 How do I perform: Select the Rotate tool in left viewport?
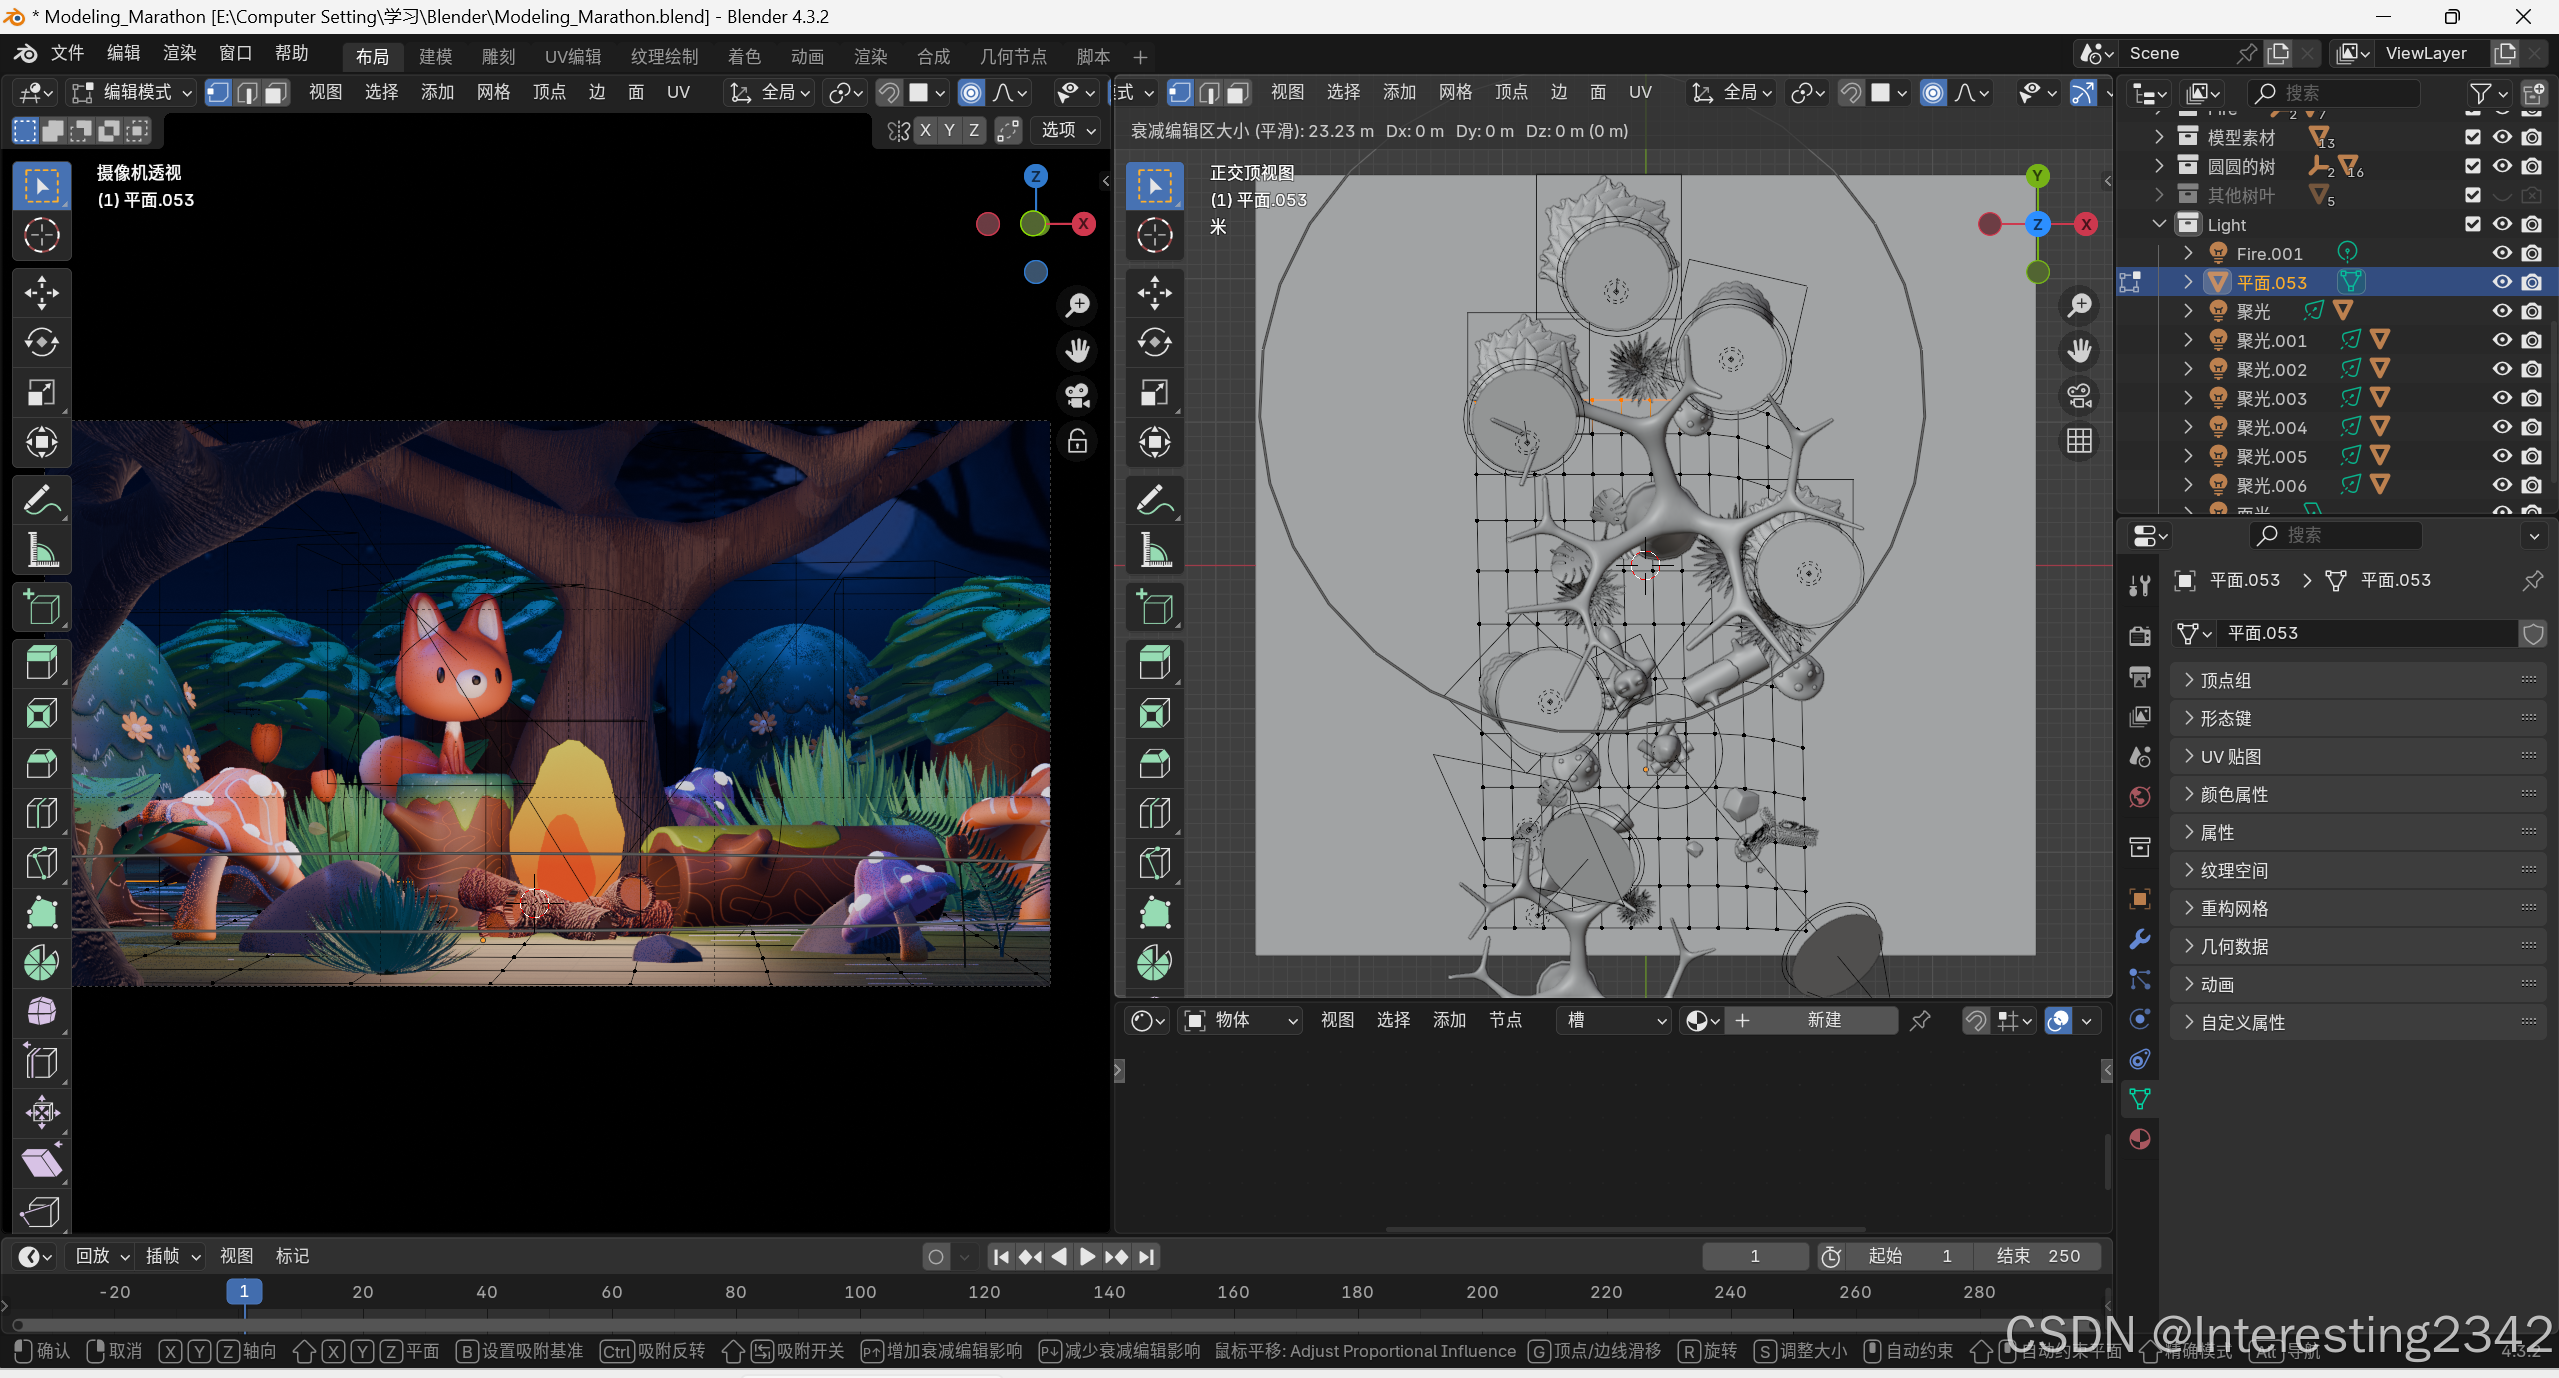coord(41,342)
